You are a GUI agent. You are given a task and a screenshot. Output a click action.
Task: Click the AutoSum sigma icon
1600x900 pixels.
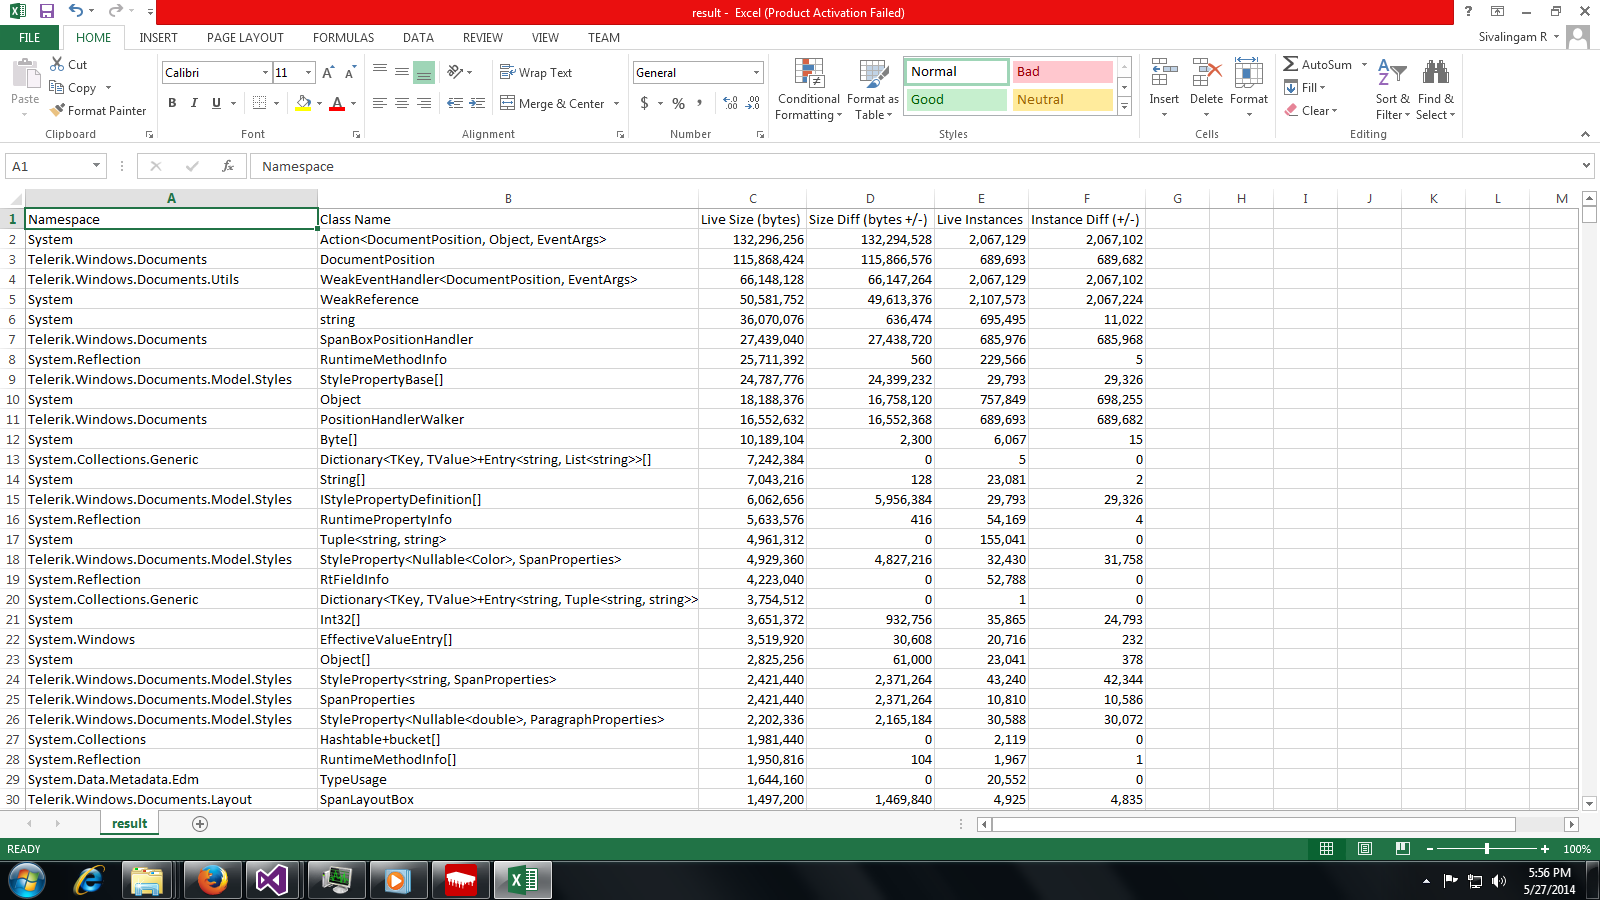pos(1291,64)
